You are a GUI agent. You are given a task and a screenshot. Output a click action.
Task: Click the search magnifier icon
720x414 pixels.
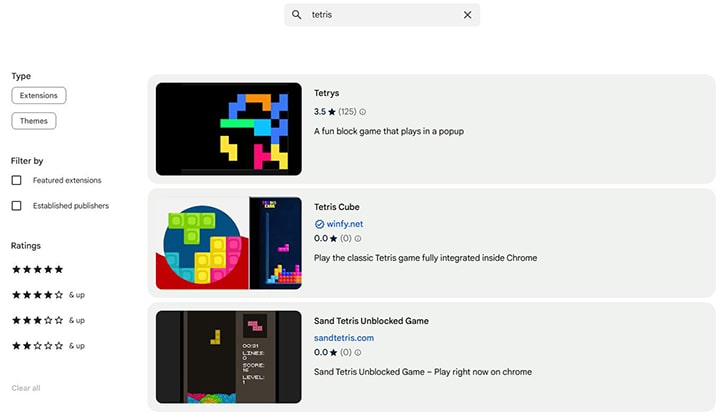pos(296,15)
